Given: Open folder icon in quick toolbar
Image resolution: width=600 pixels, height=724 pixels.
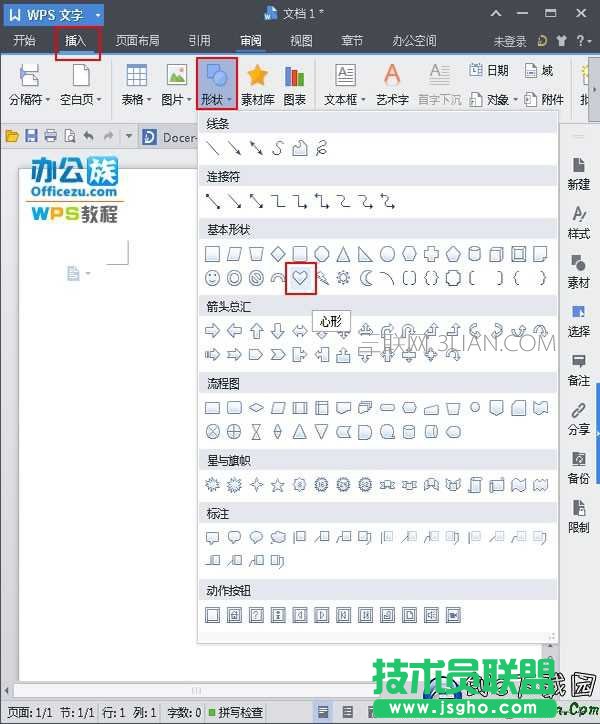Looking at the screenshot, I should tap(12, 136).
